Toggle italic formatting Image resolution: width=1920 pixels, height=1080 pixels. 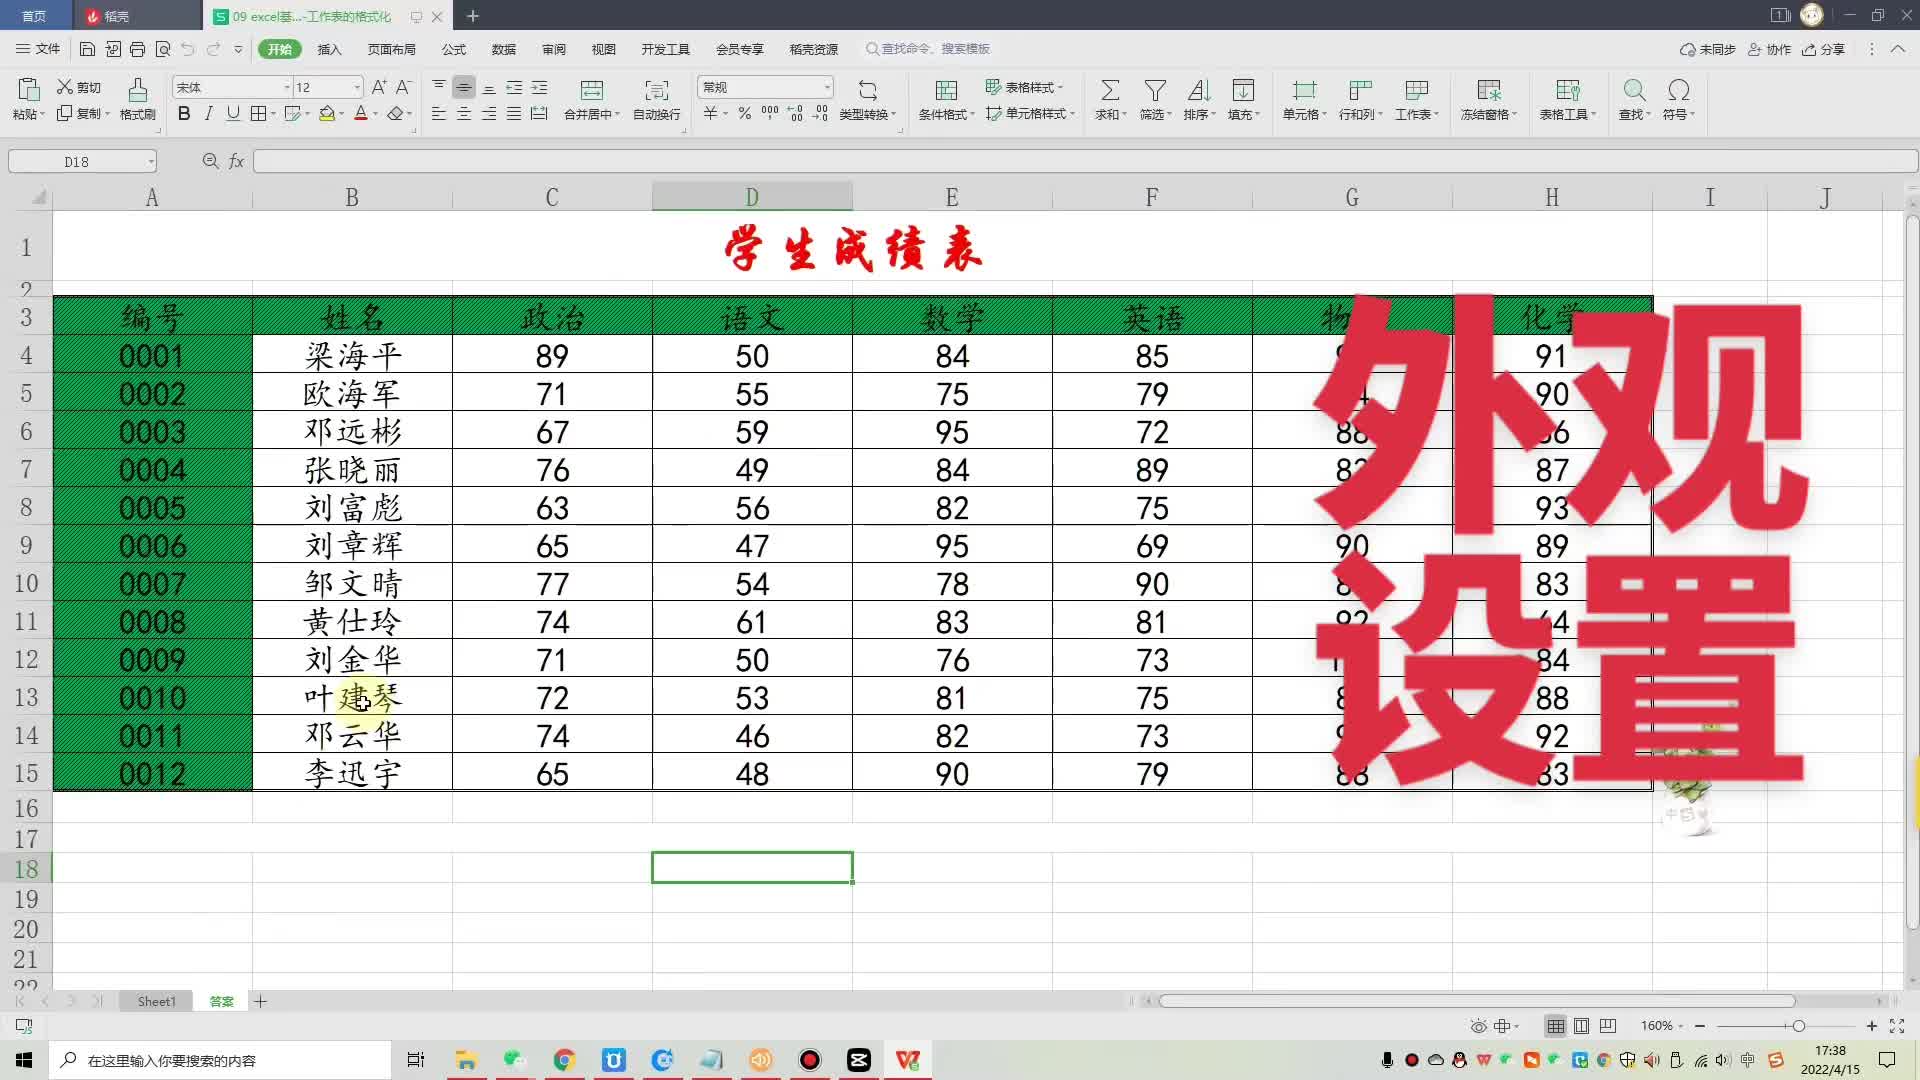[208, 114]
